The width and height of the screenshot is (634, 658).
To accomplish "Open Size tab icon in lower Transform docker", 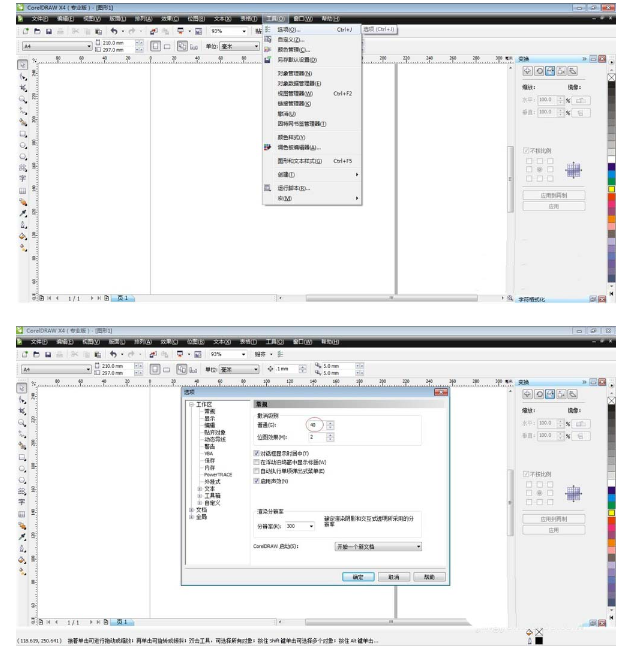I will tap(562, 394).
